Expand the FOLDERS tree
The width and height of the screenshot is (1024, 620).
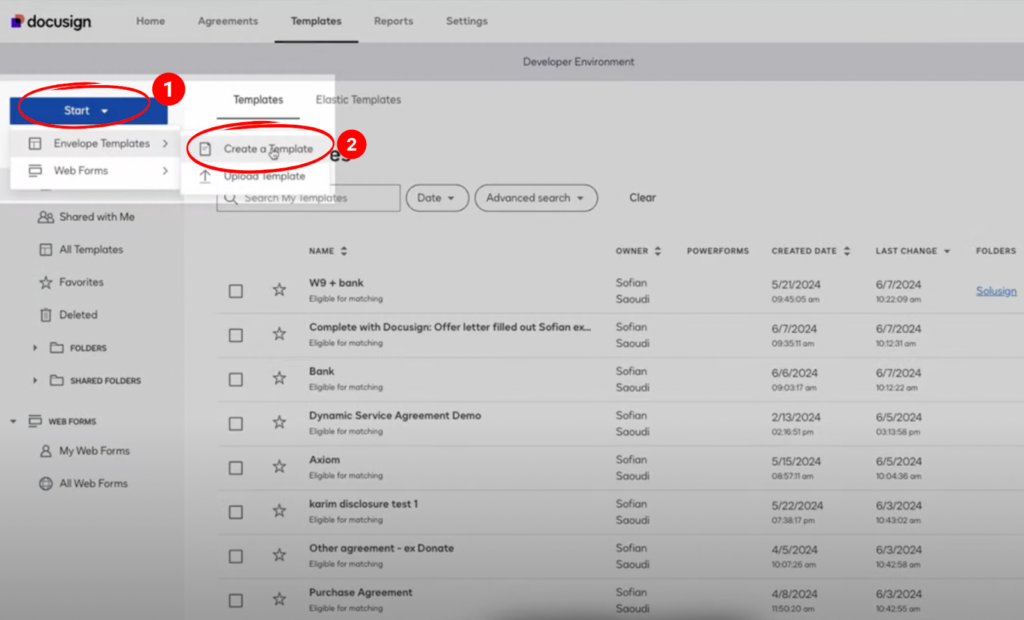pyautogui.click(x=35, y=348)
